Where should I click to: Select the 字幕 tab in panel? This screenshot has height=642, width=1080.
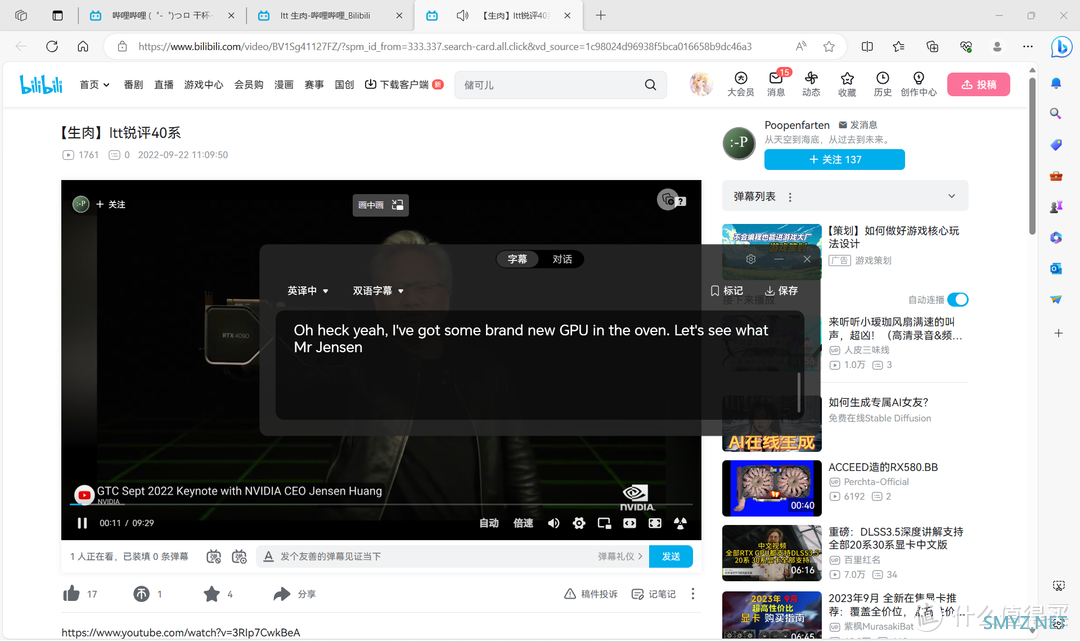(x=517, y=259)
